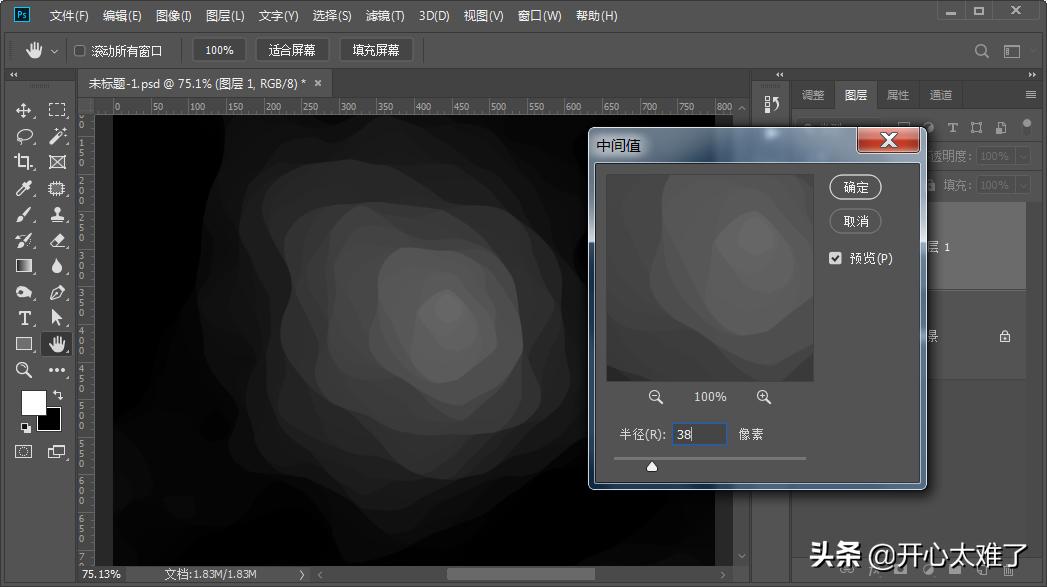Confirm the filter with 确定
This screenshot has height=587, width=1047.
(x=855, y=187)
